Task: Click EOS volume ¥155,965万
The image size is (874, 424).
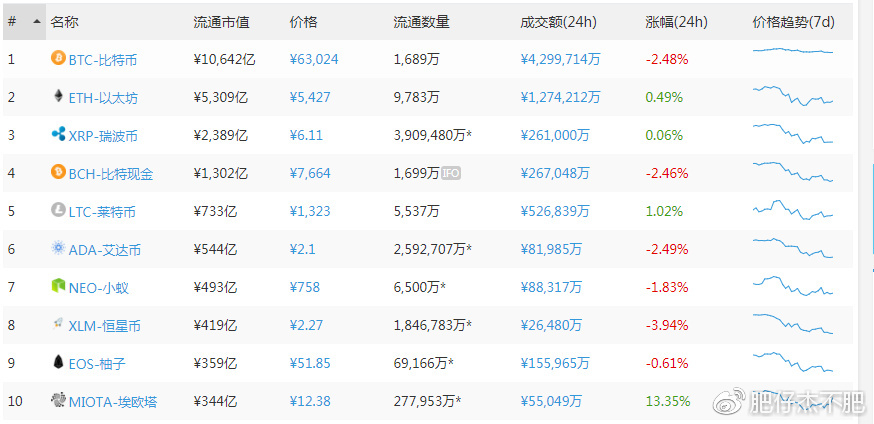Action: tap(555, 363)
